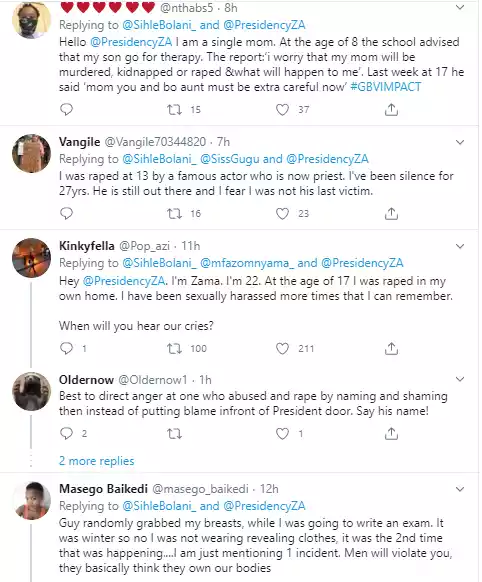Retweet Kinkyfella's tweet showing 100 retweets
This screenshot has height=582, width=482.
pos(174,348)
